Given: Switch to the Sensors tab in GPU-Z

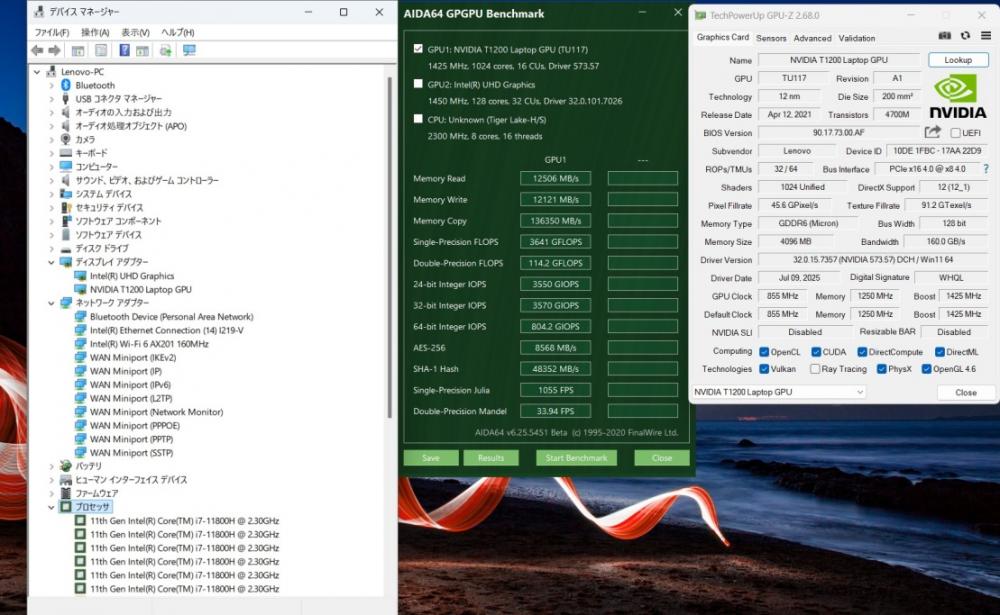Looking at the screenshot, I should point(771,38).
